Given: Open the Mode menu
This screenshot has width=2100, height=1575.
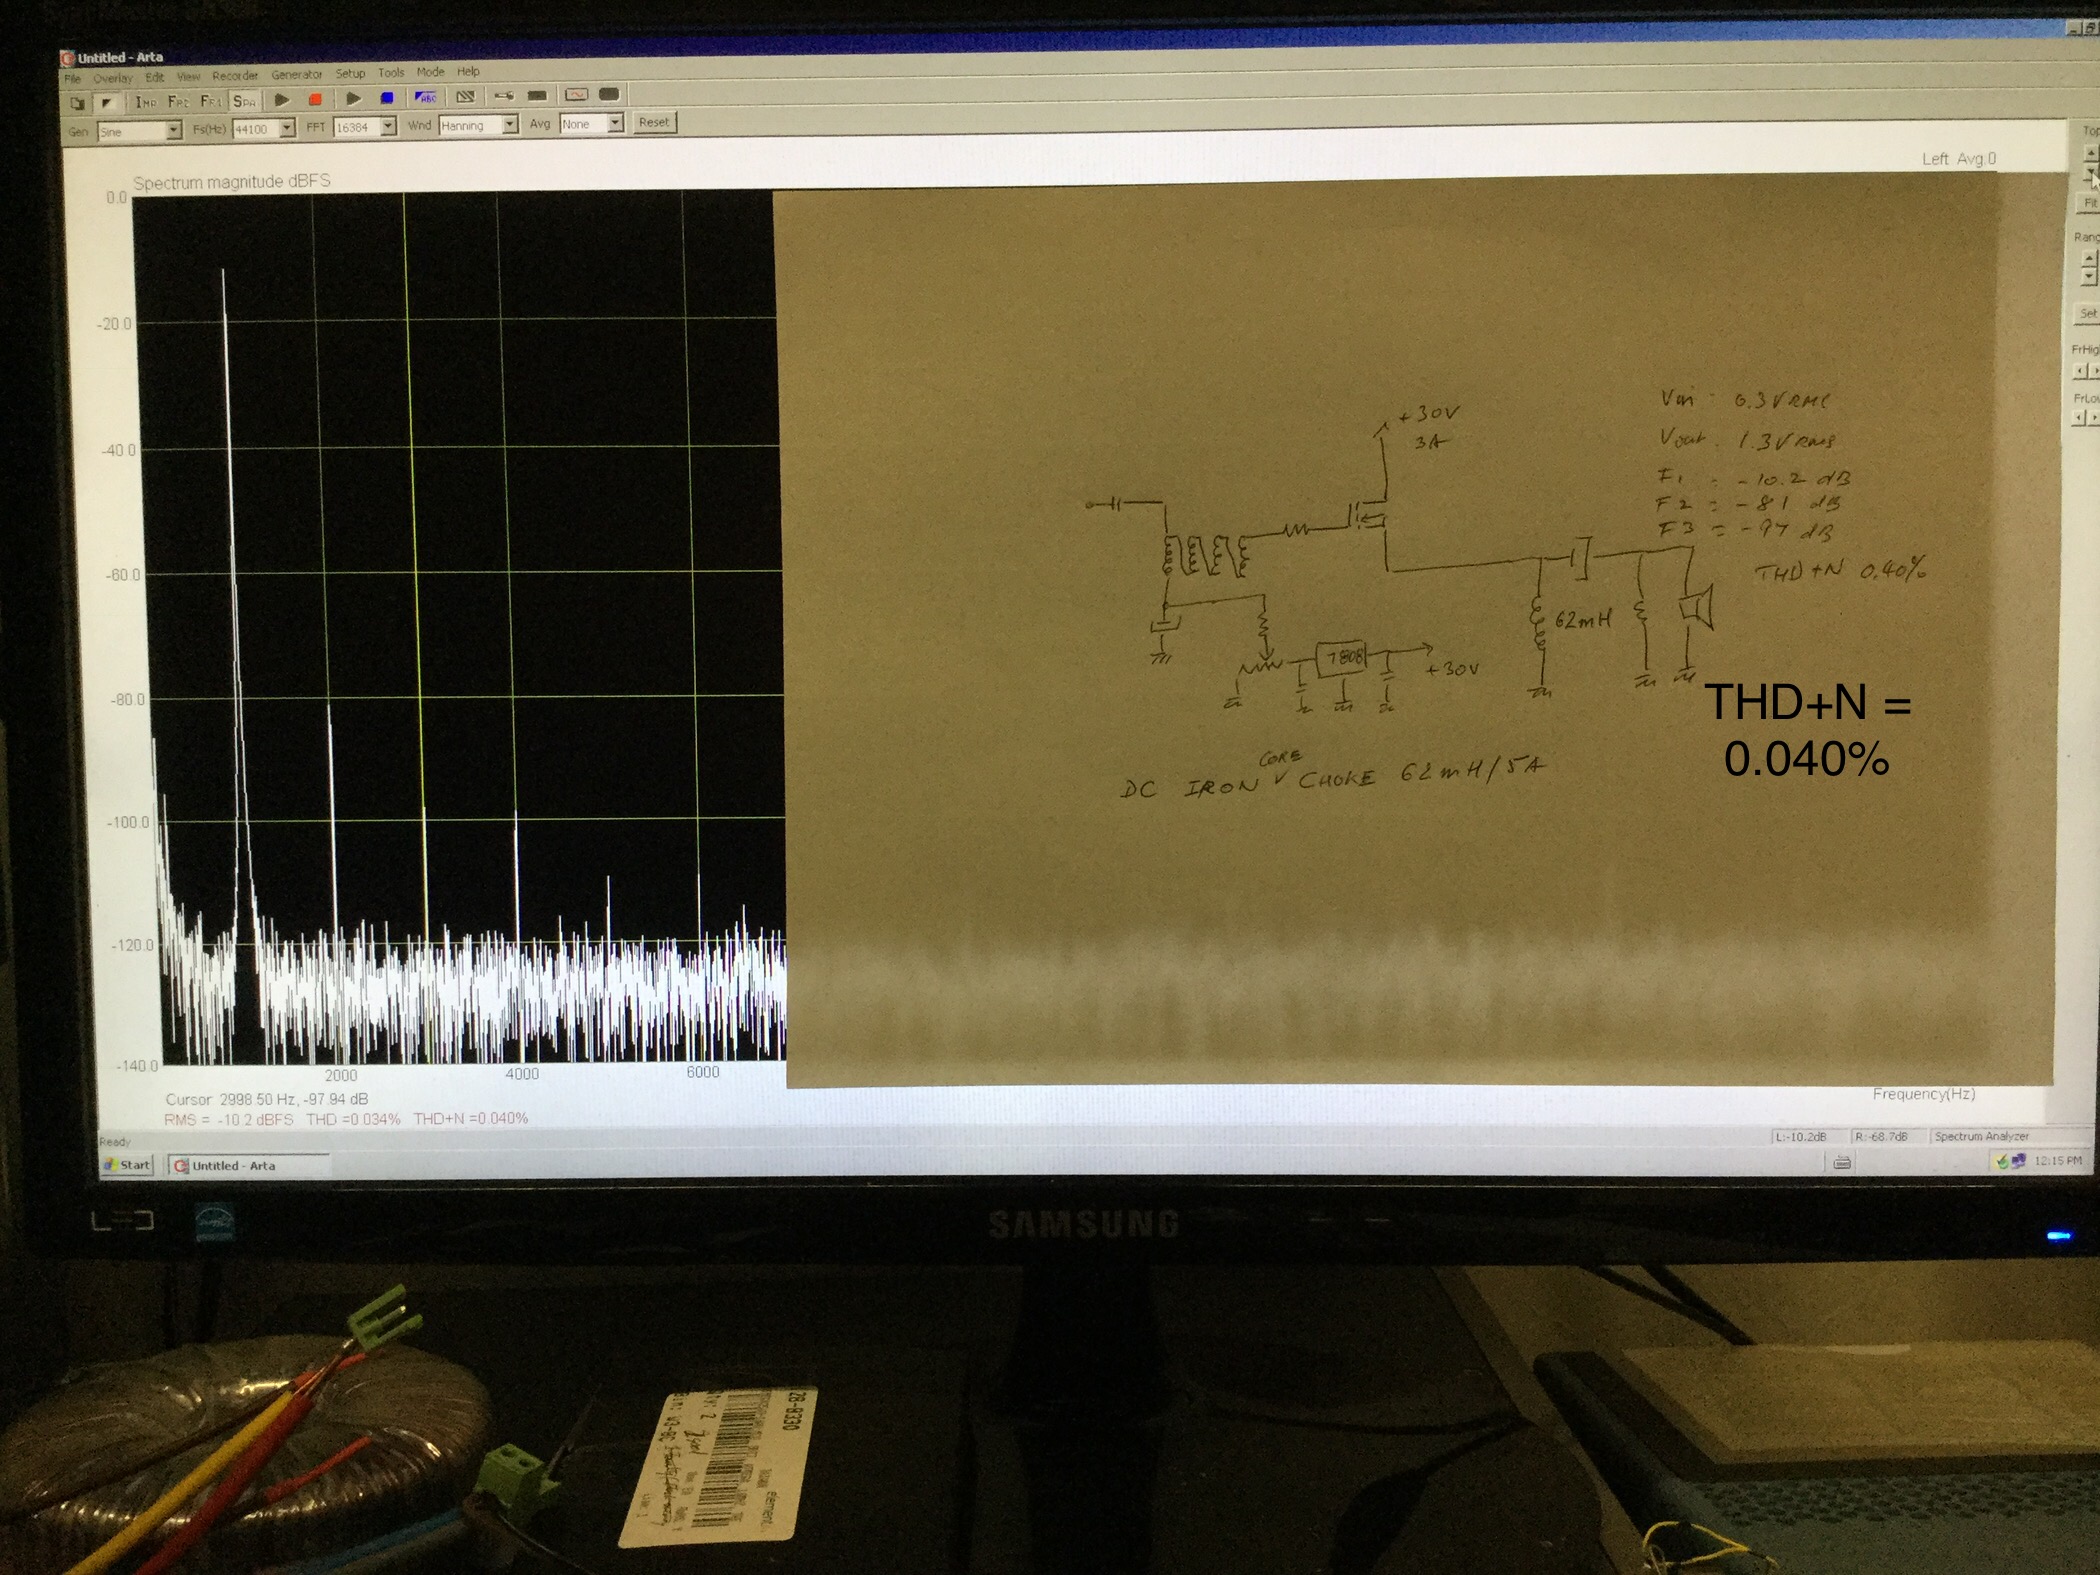Looking at the screenshot, I should 430,72.
